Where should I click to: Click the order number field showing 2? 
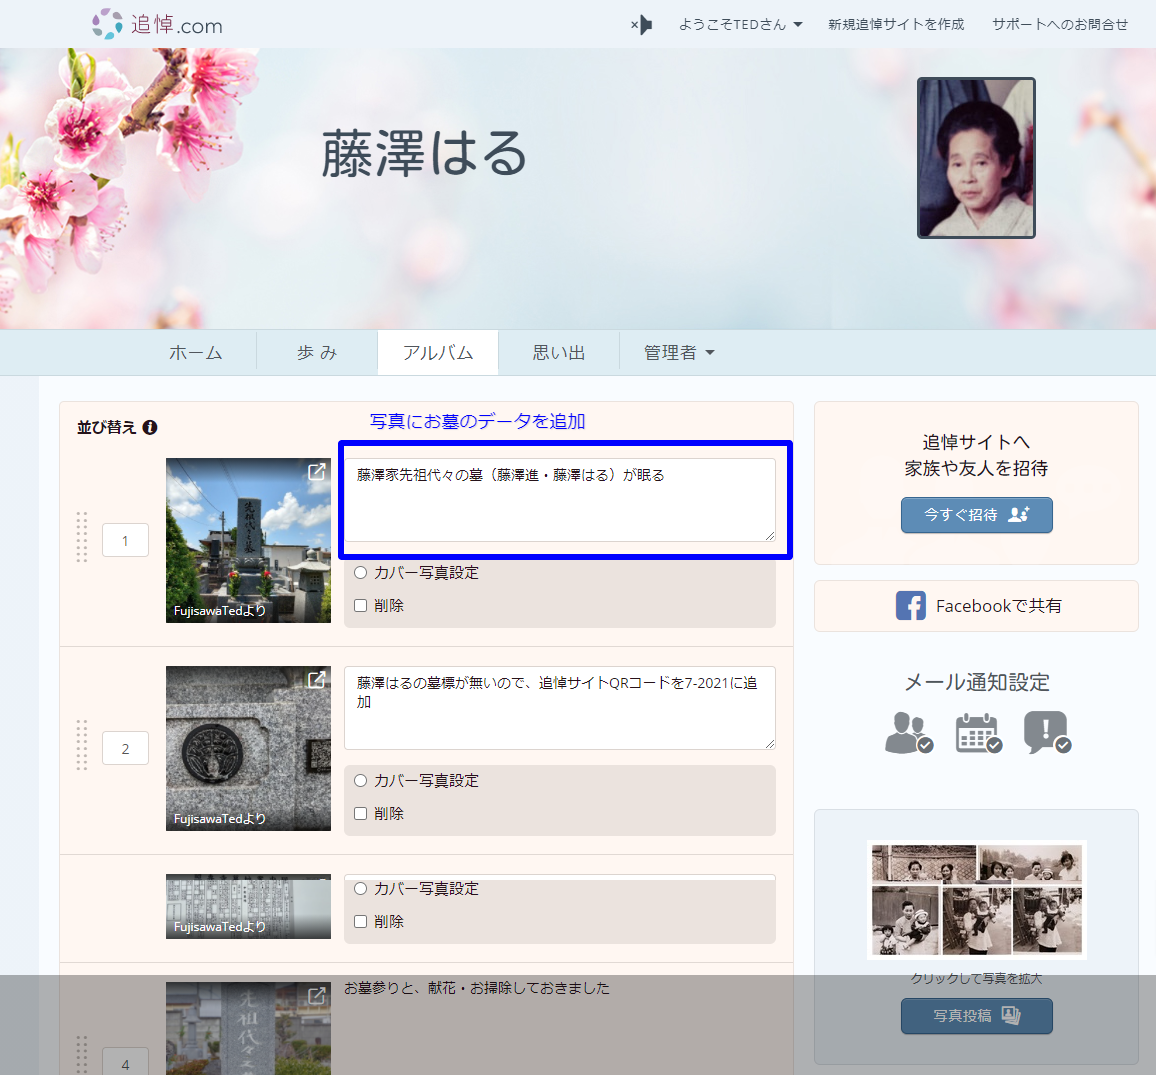[x=125, y=748]
